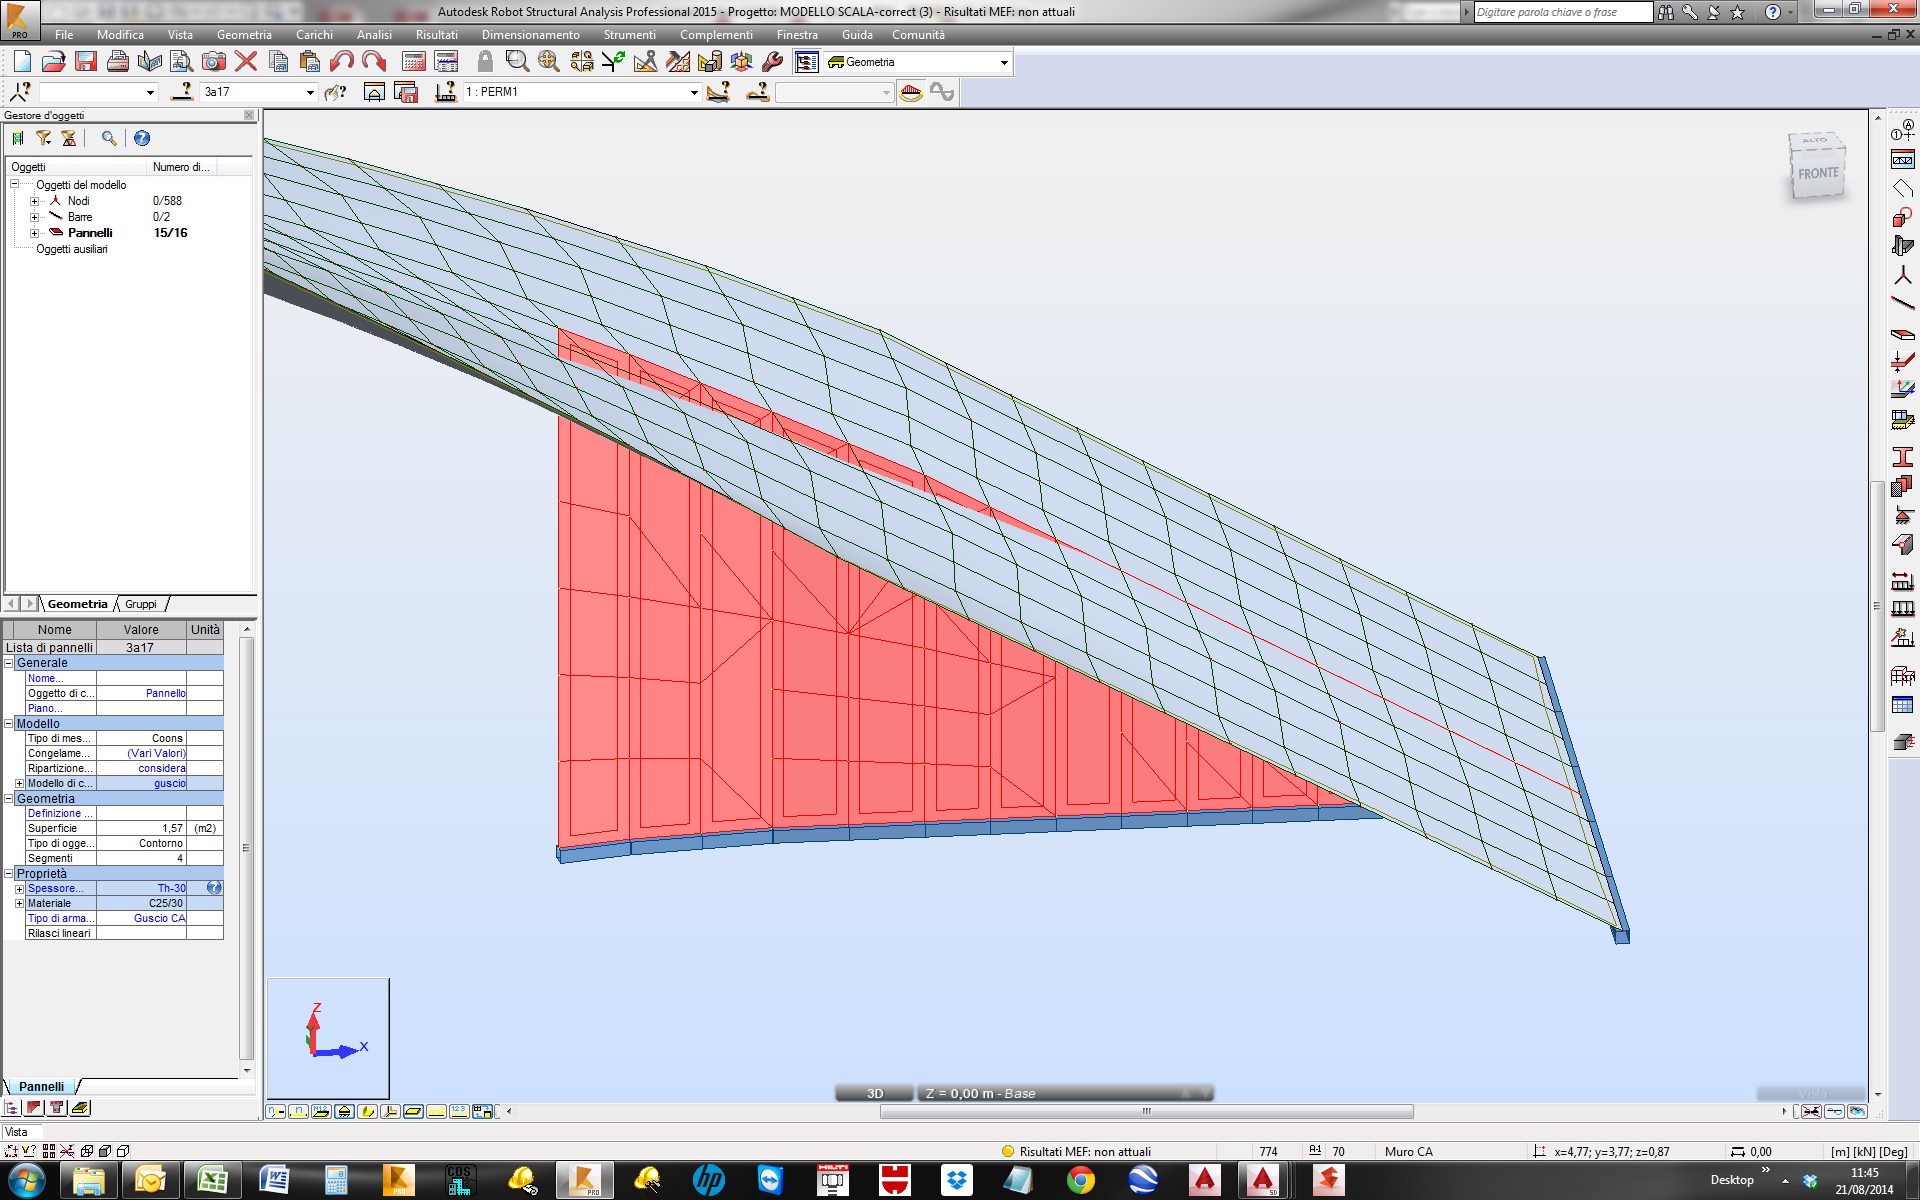Click the keyword search input field
Image resolution: width=1920 pixels, height=1200 pixels.
click(x=1563, y=12)
